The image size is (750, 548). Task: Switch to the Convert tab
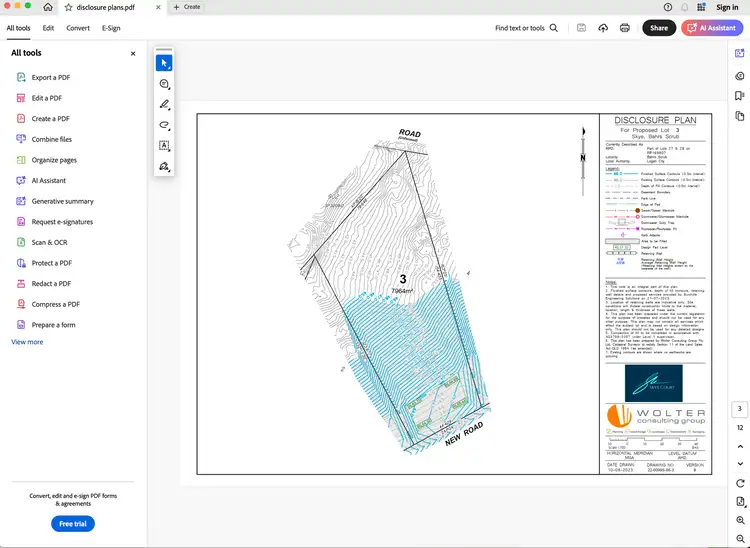click(78, 28)
